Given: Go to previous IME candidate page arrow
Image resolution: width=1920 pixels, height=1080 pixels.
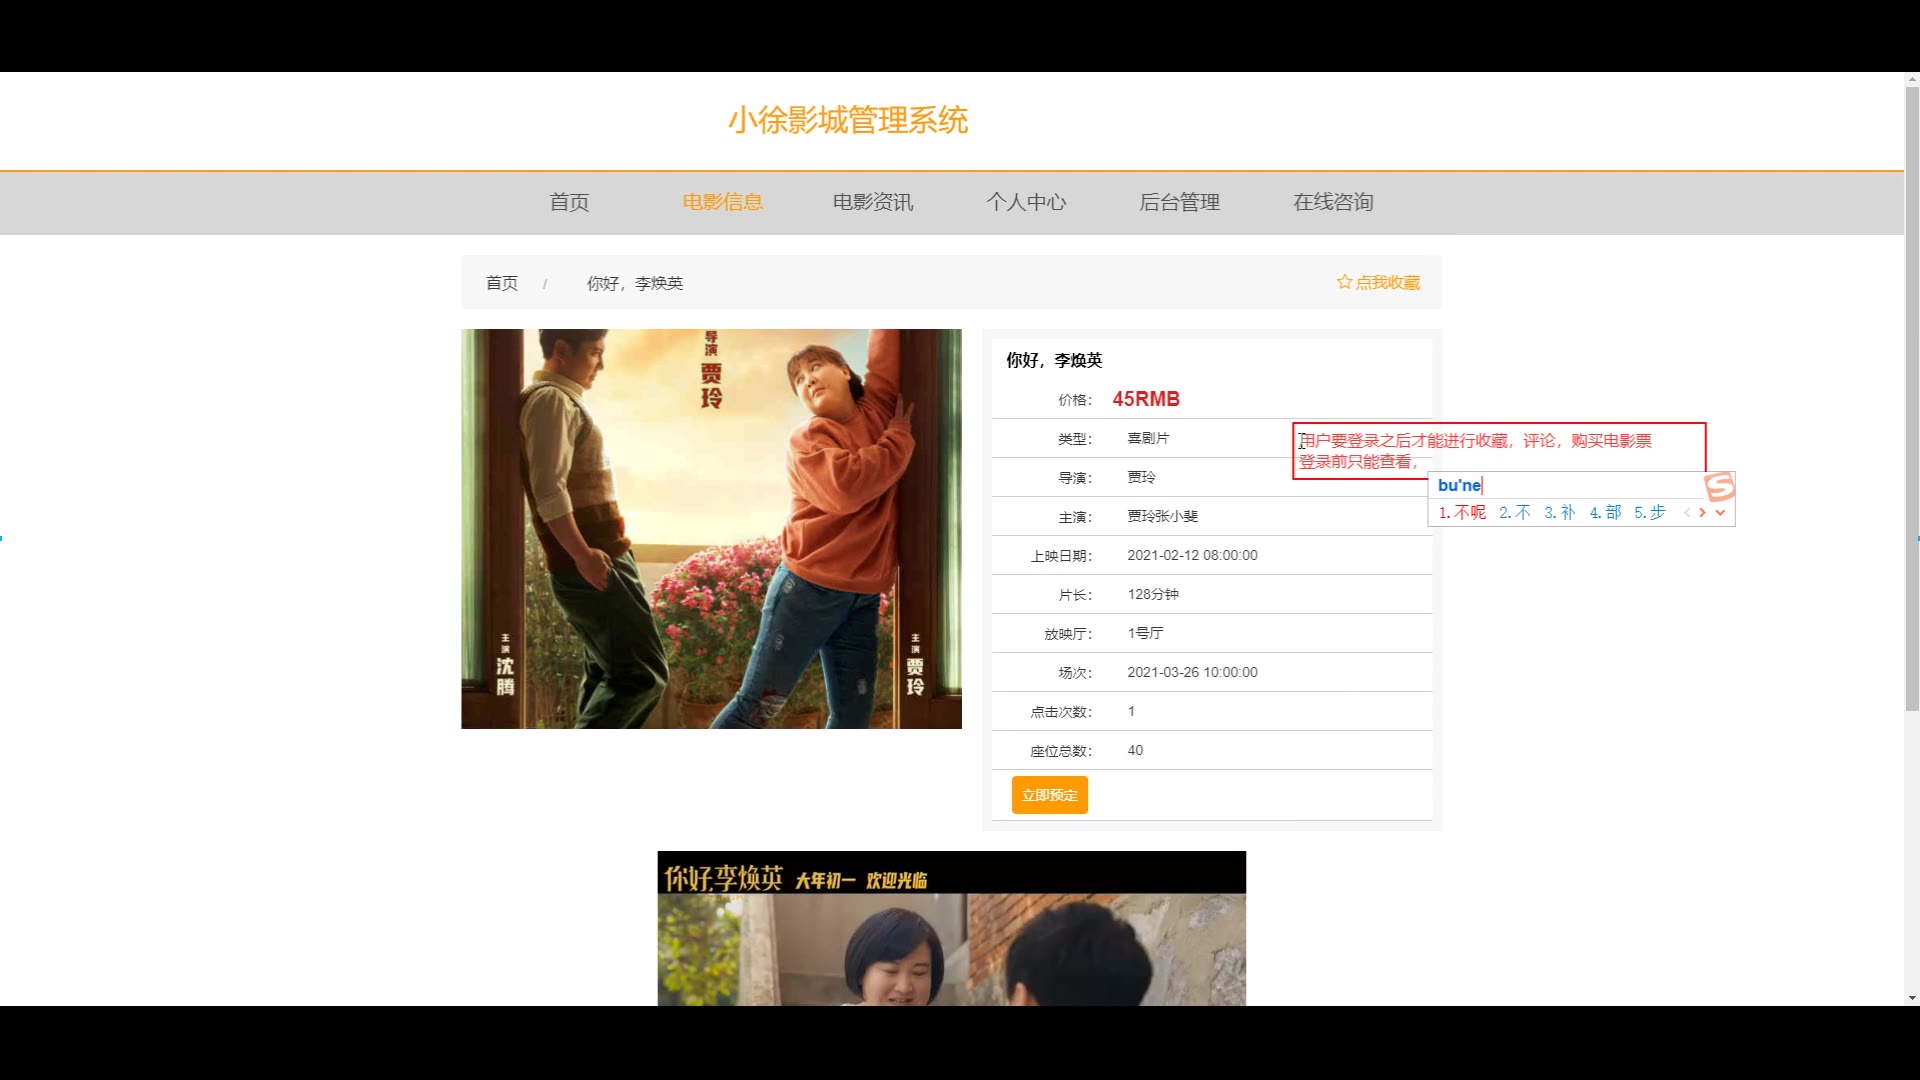Looking at the screenshot, I should (1686, 512).
